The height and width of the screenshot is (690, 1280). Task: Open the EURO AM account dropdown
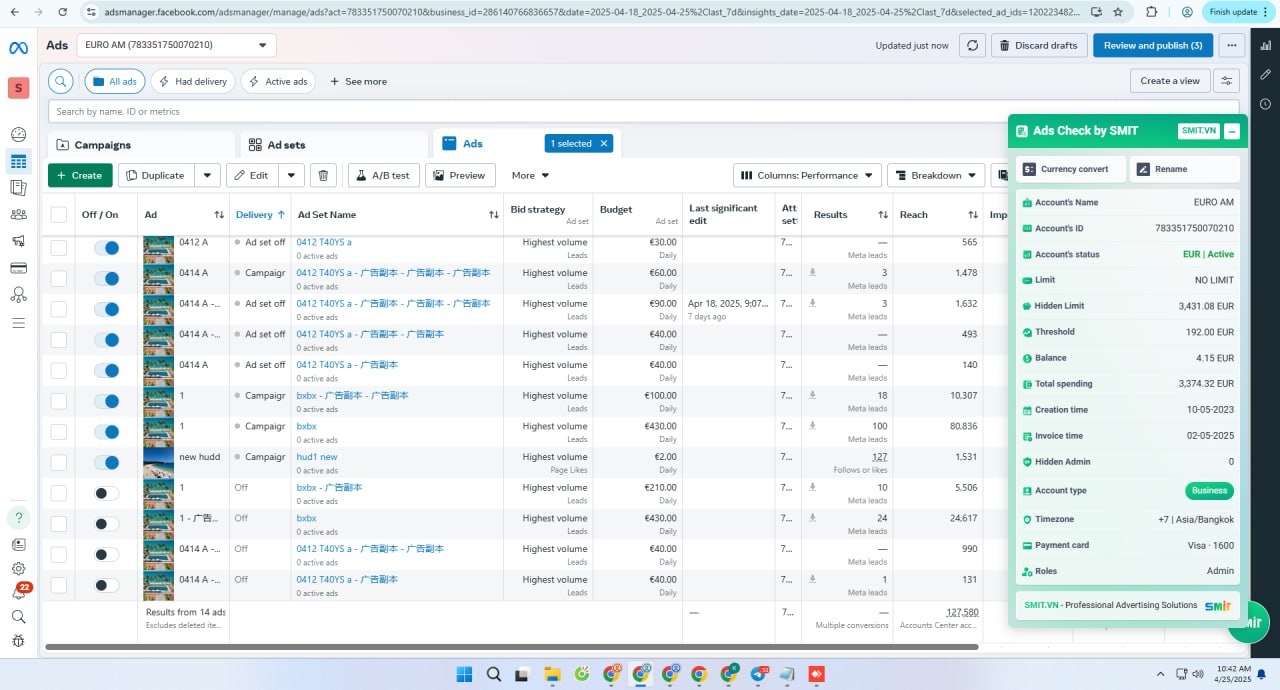(177, 45)
